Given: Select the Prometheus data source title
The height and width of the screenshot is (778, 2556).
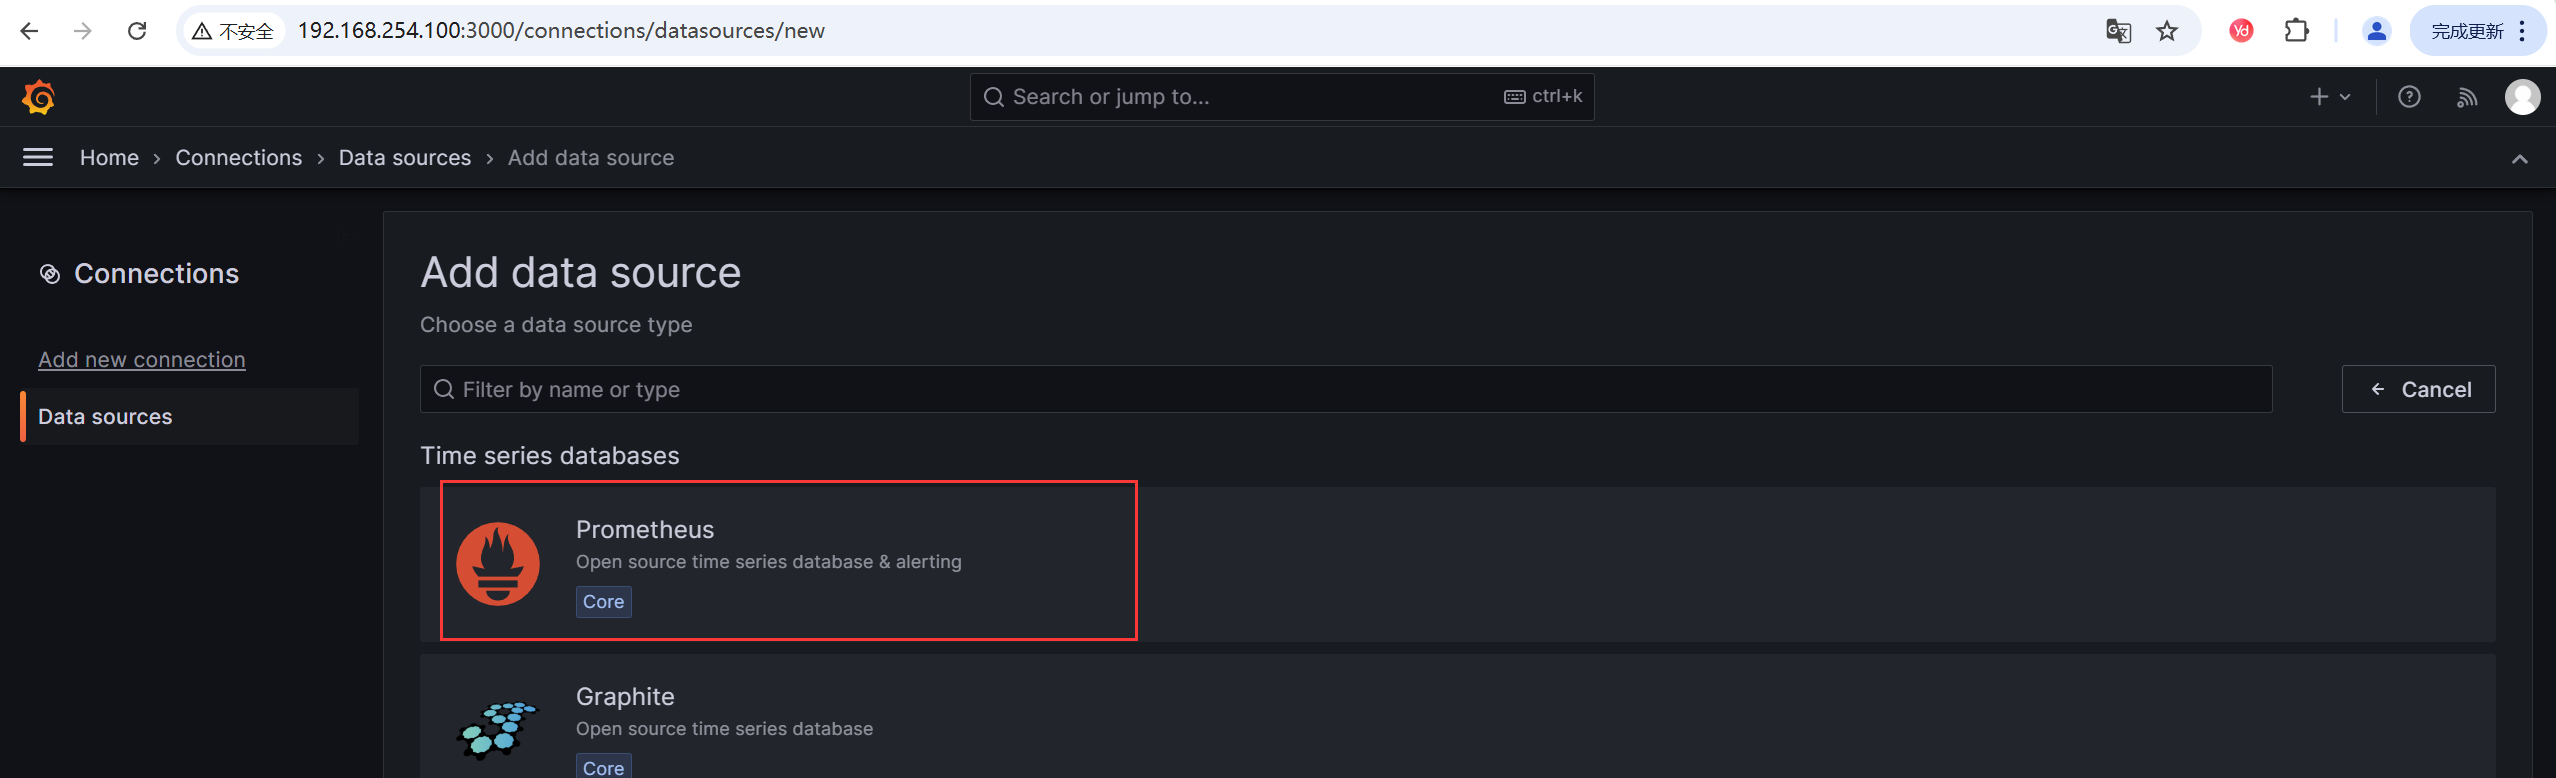Looking at the screenshot, I should 645,529.
